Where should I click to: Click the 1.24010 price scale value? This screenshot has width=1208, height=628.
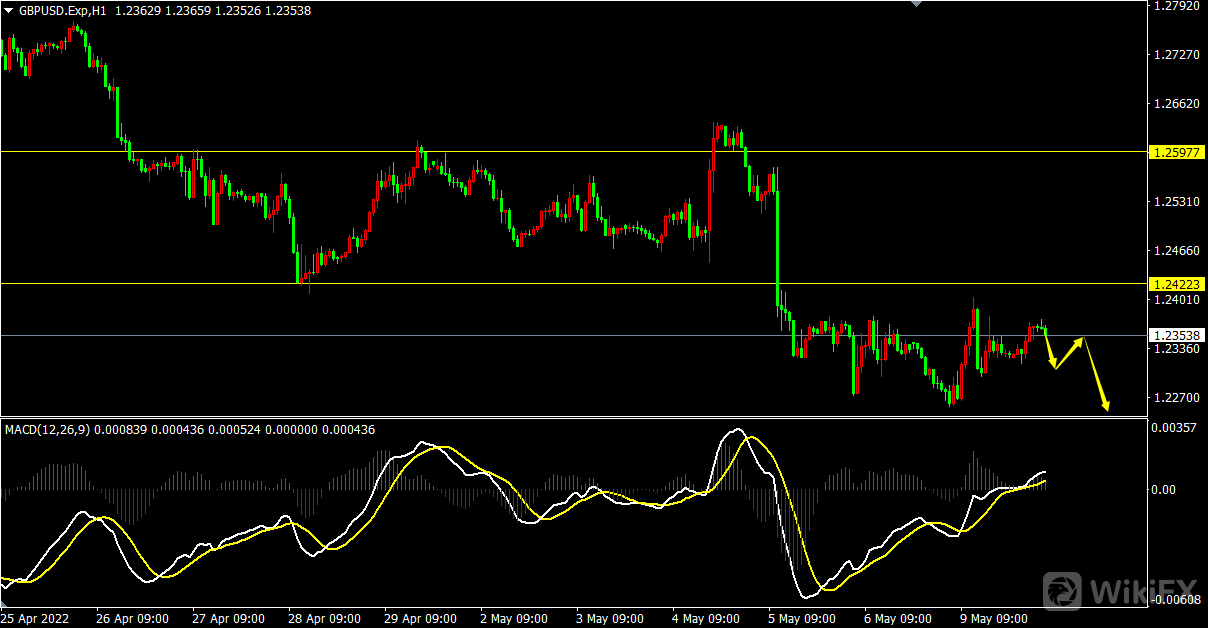coord(1176,299)
